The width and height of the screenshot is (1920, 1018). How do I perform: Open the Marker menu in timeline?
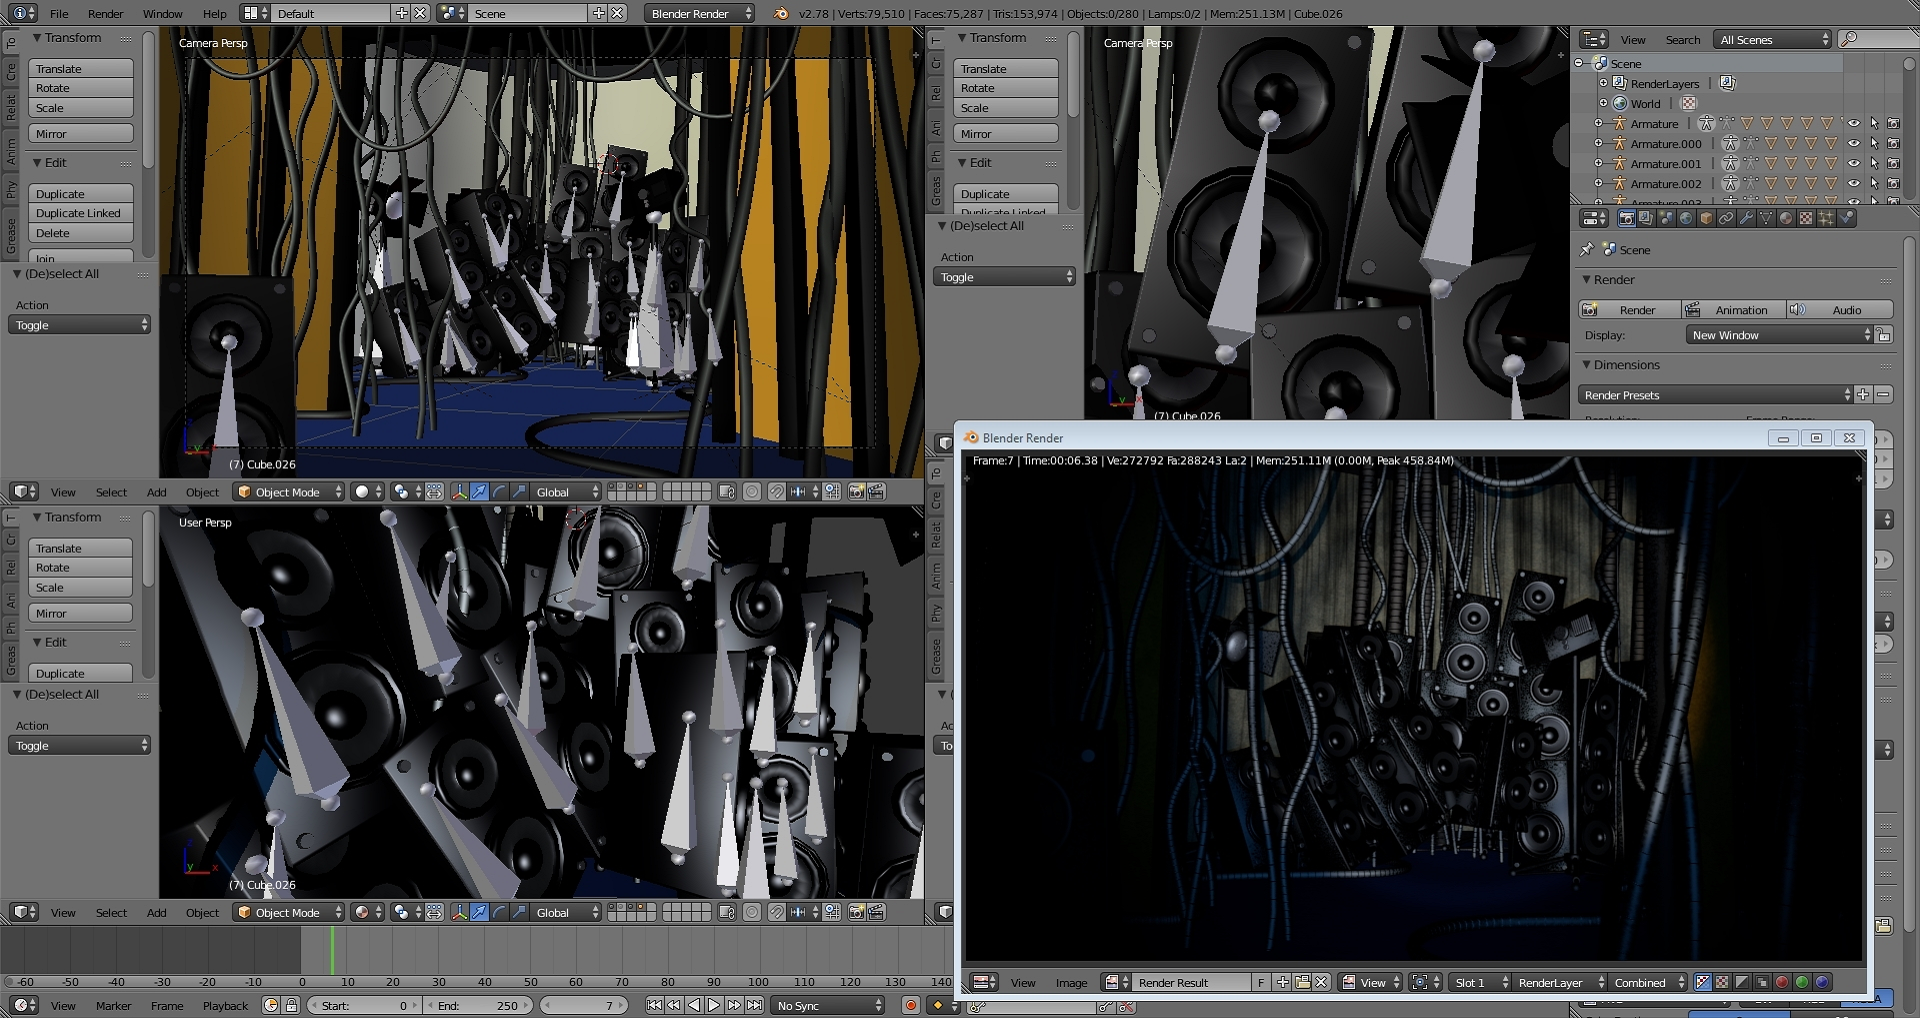click(113, 1005)
